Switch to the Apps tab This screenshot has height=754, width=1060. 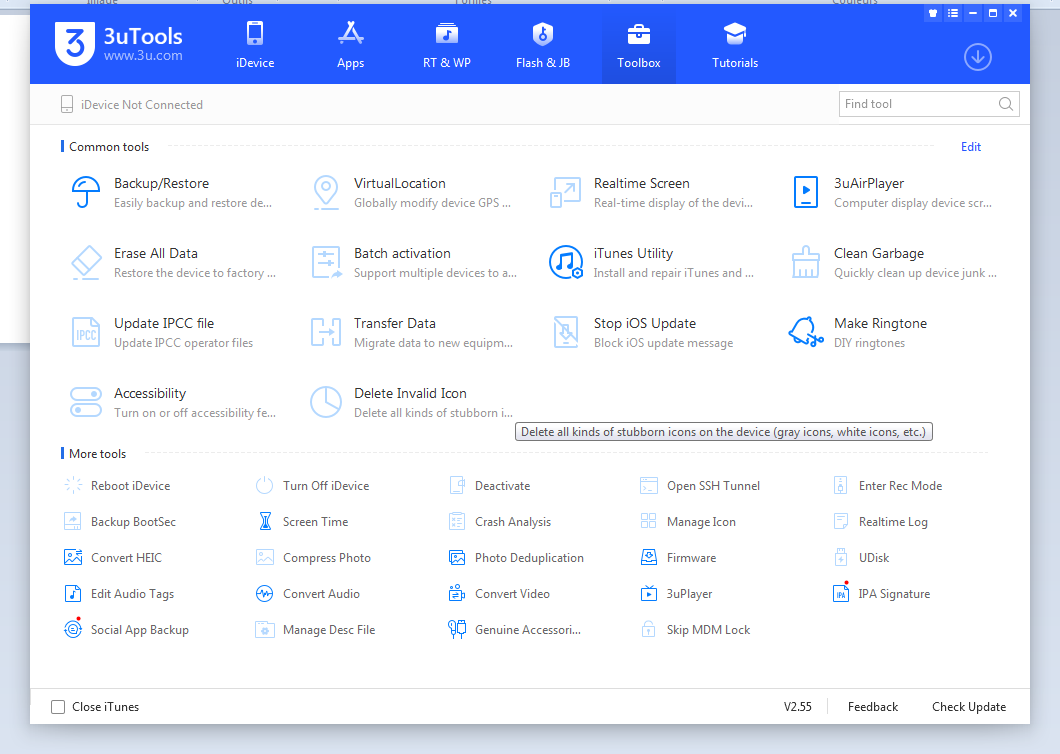350,45
